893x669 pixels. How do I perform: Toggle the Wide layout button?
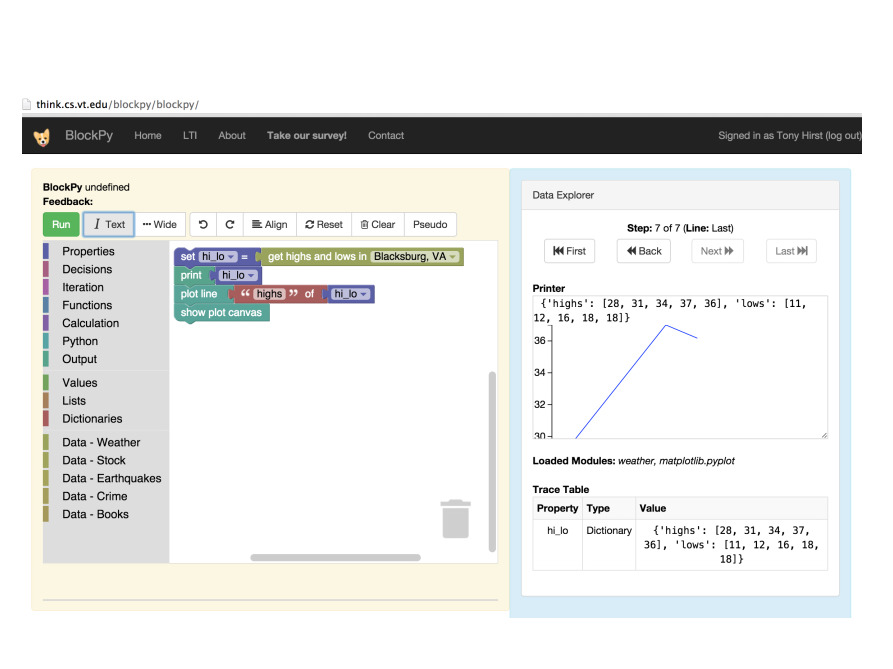[x=160, y=224]
